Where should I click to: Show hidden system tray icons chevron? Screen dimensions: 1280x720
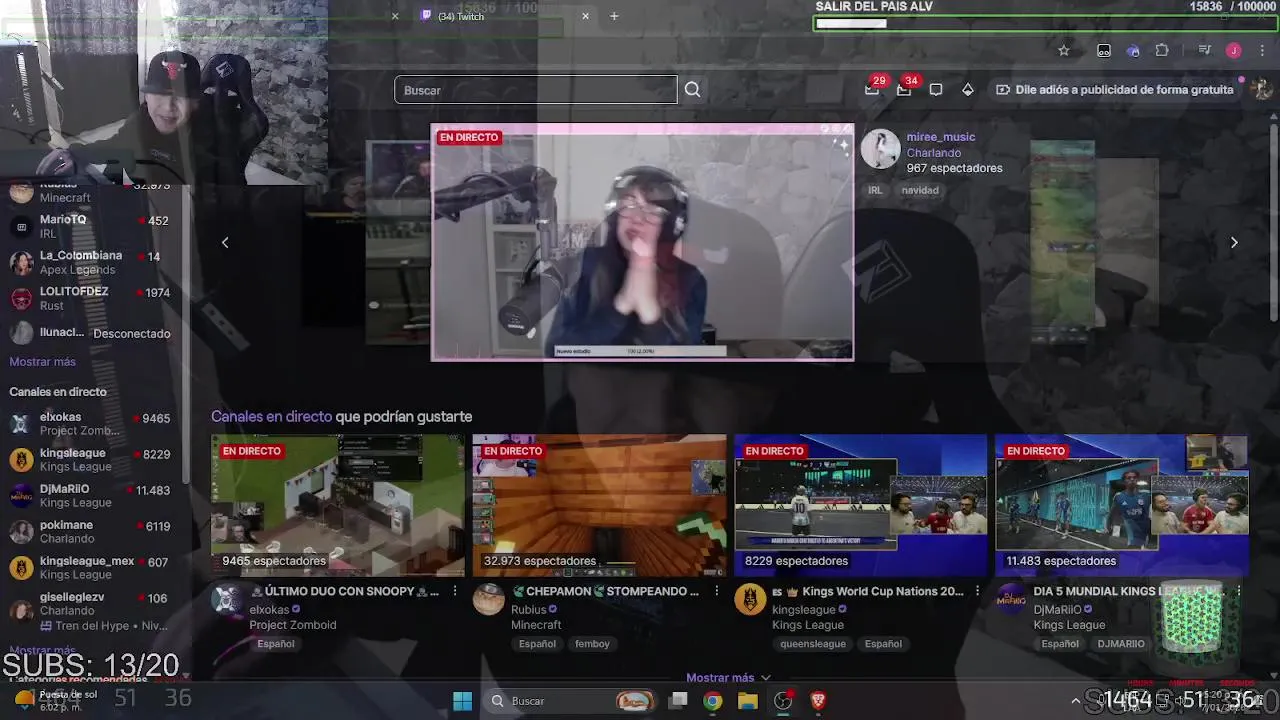click(1076, 701)
